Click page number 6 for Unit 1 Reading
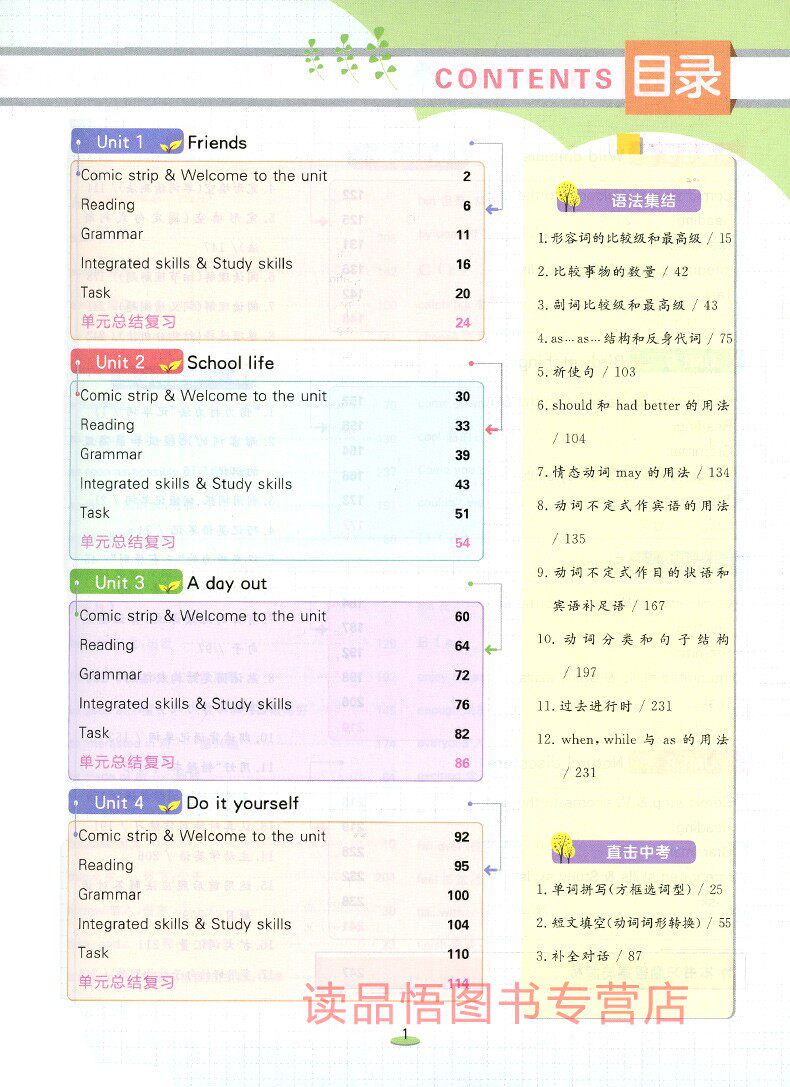This screenshot has height=1087, width=790. coord(467,206)
